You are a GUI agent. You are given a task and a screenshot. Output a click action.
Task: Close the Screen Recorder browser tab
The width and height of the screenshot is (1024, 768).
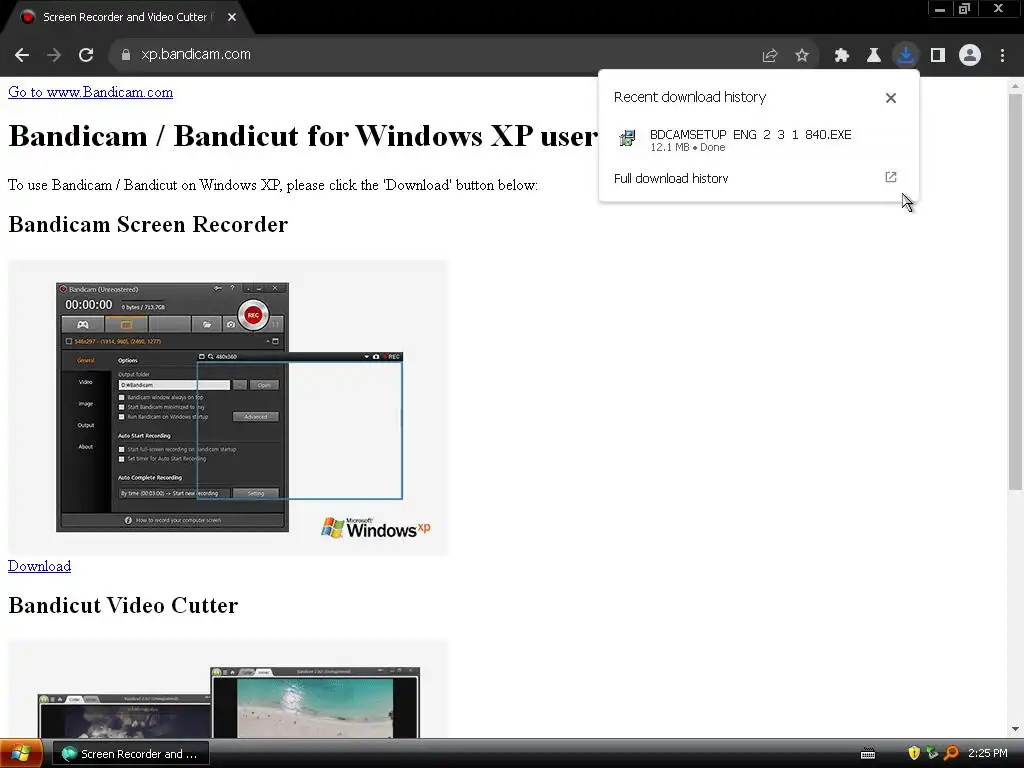pyautogui.click(x=232, y=18)
